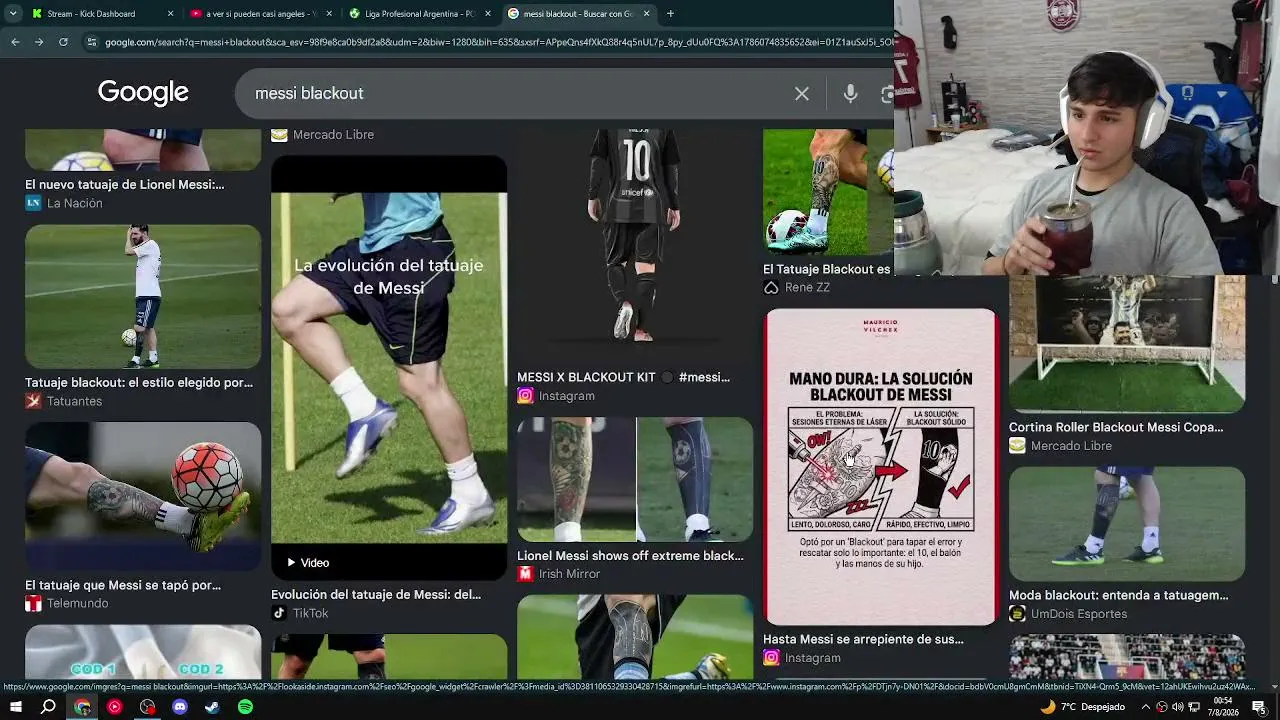Image resolution: width=1280 pixels, height=720 pixels.
Task: Start a voice search with the microphone
Action: click(x=850, y=94)
